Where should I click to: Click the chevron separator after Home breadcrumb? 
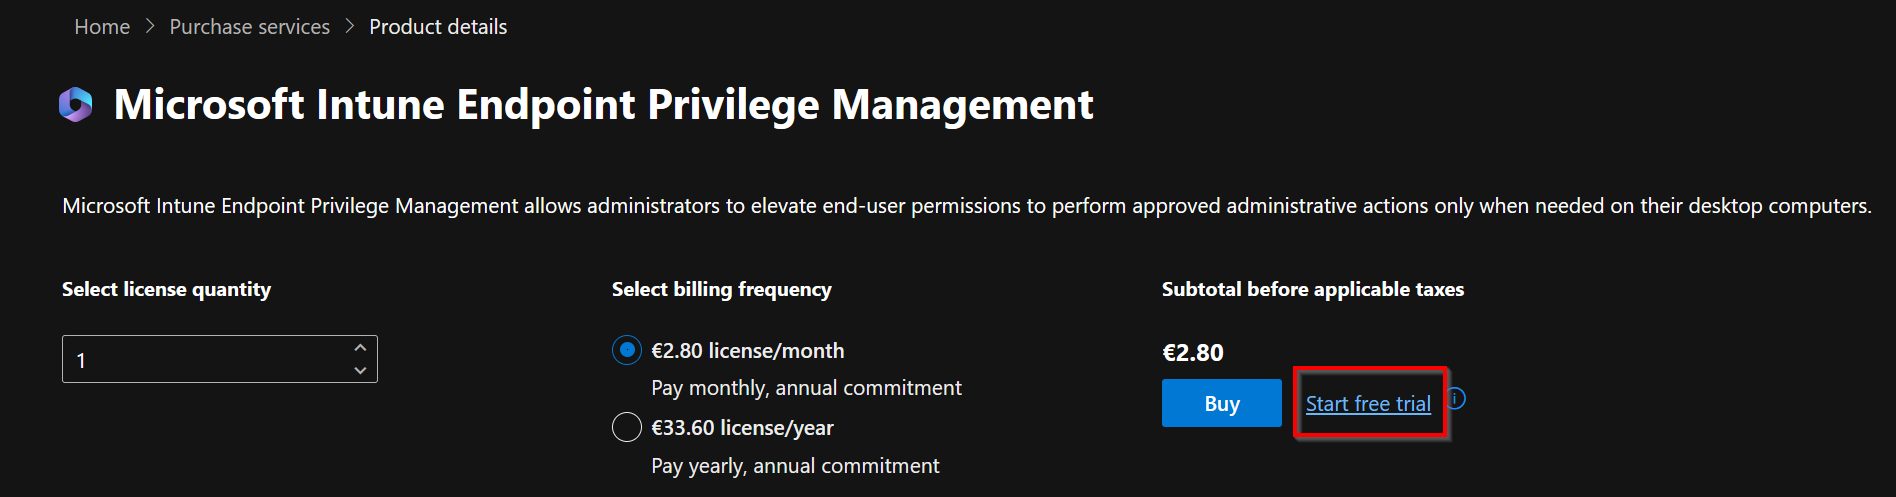pyautogui.click(x=150, y=27)
